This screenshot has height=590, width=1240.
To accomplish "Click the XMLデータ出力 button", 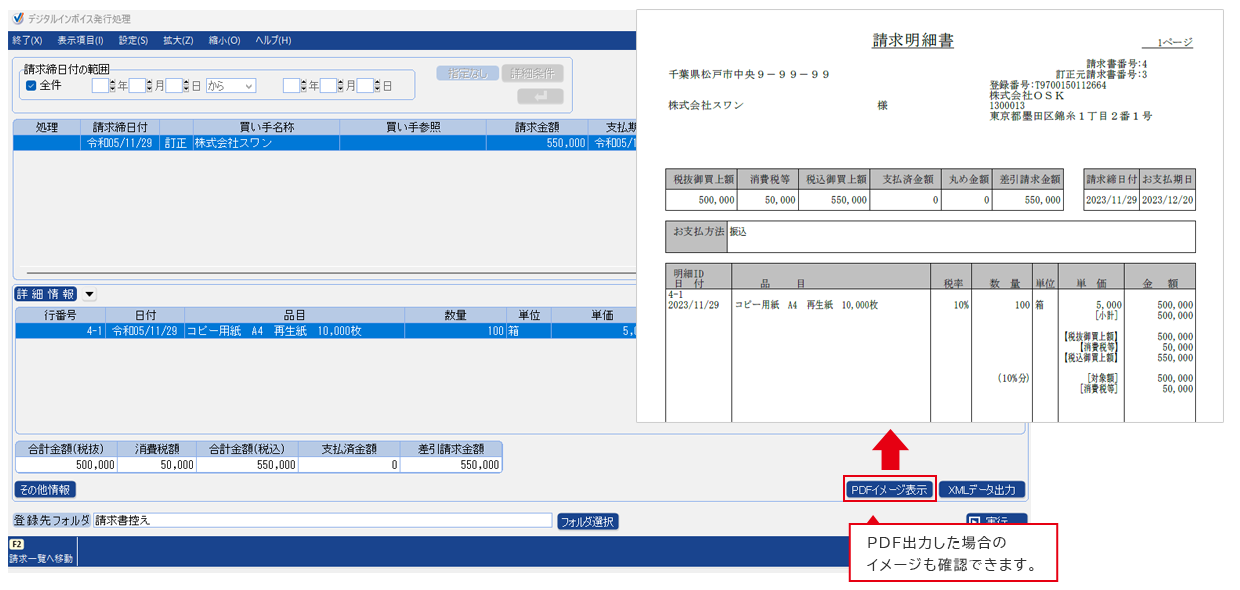I will coord(981,489).
